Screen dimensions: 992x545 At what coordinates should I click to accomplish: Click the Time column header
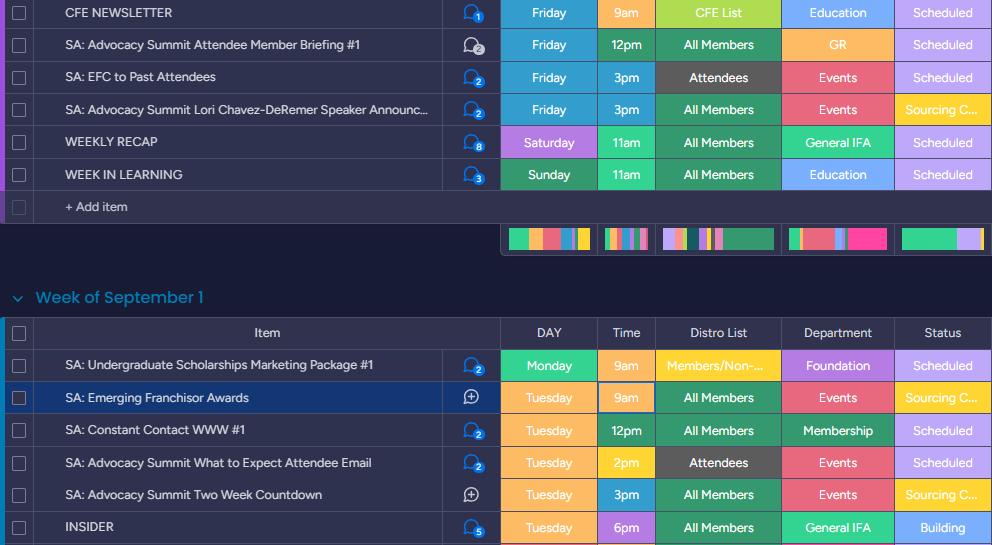point(626,333)
